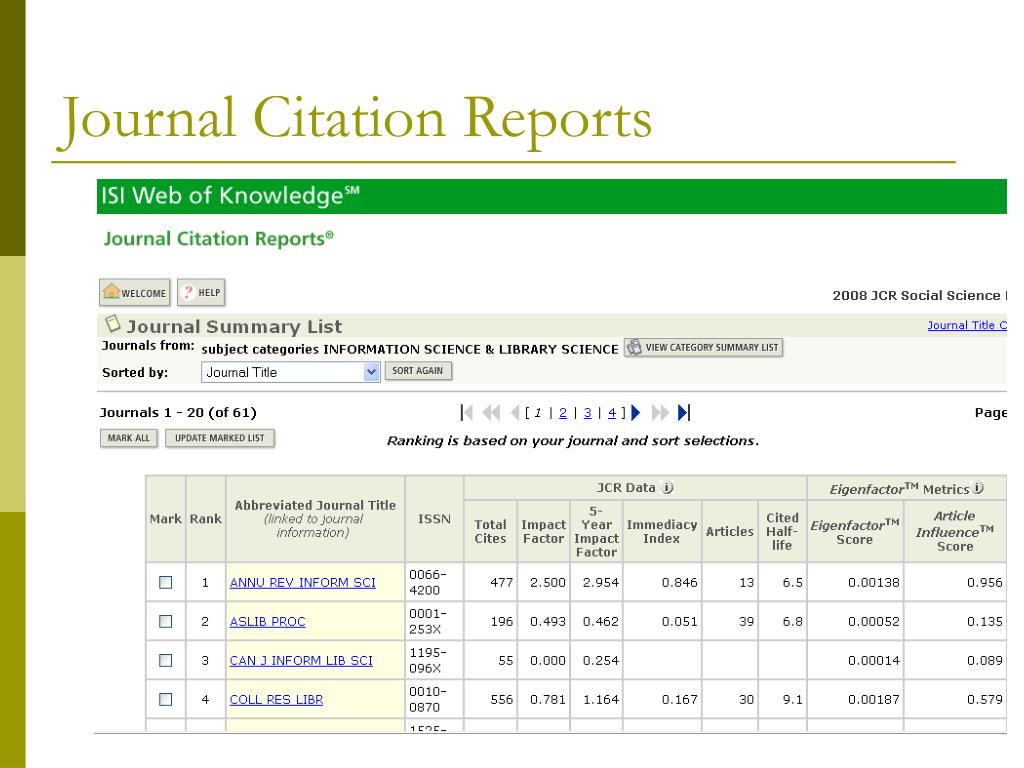Open the COLL RES LIBR journal link
The width and height of the screenshot is (1024, 768).
click(276, 700)
